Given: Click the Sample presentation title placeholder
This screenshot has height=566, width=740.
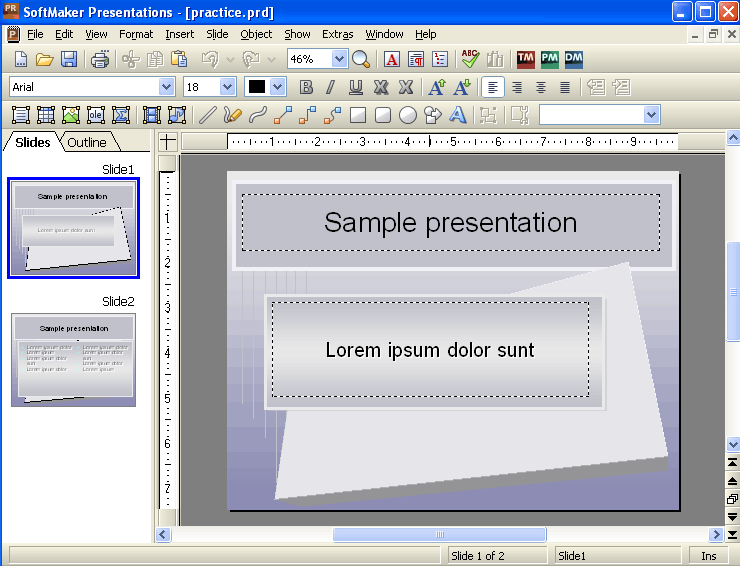Looking at the screenshot, I should pyautogui.click(x=451, y=222).
